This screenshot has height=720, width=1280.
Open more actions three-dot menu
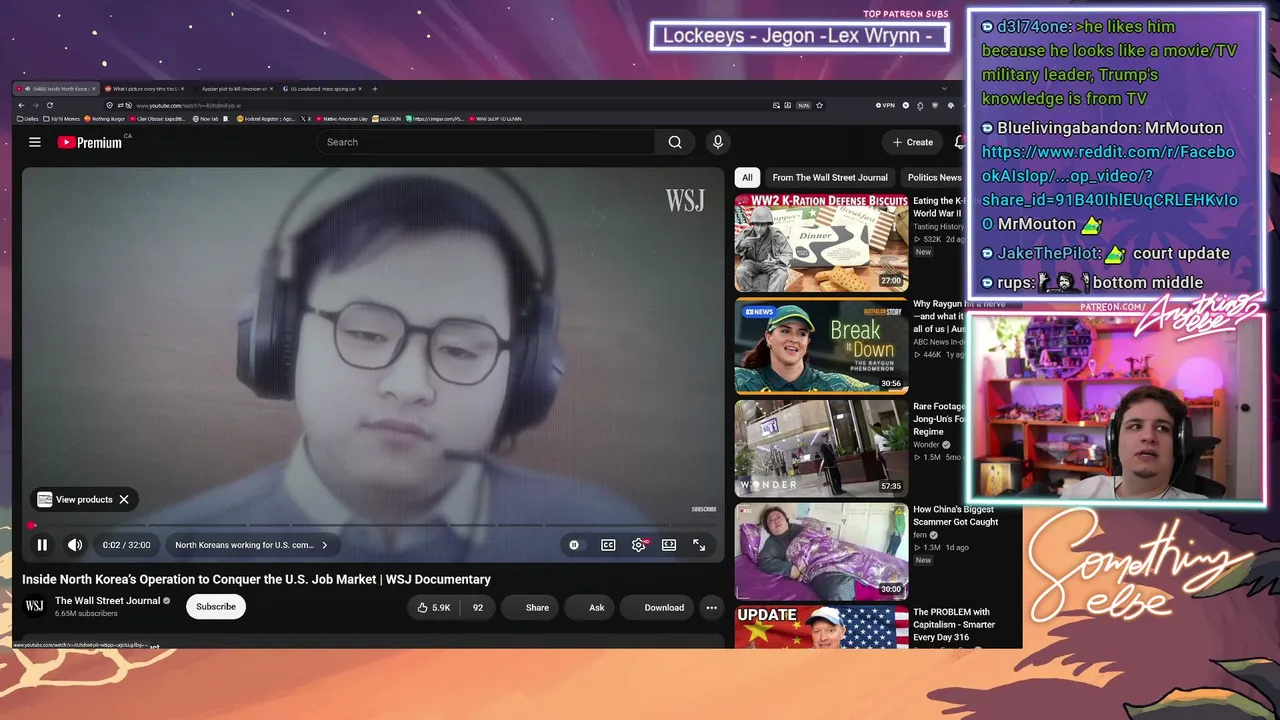point(711,607)
